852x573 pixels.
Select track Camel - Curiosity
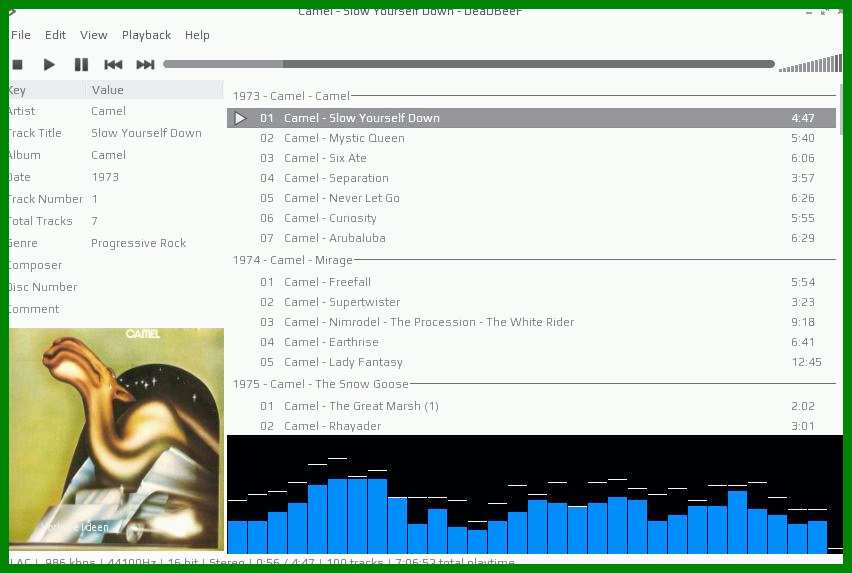531,218
